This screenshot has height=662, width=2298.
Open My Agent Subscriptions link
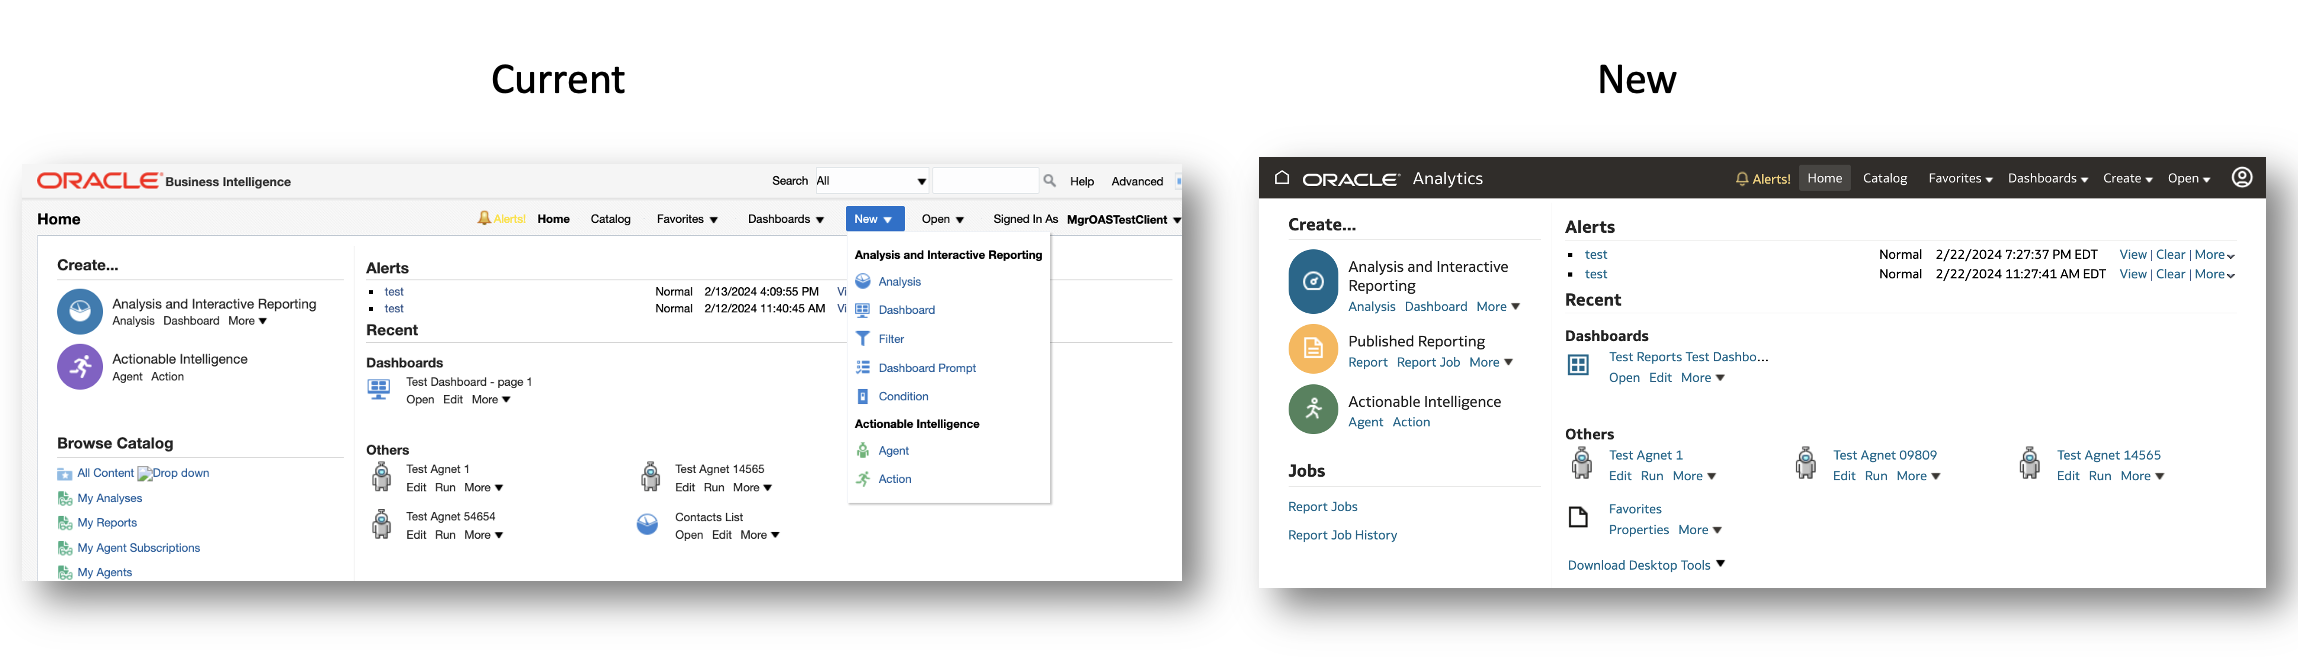click(138, 548)
